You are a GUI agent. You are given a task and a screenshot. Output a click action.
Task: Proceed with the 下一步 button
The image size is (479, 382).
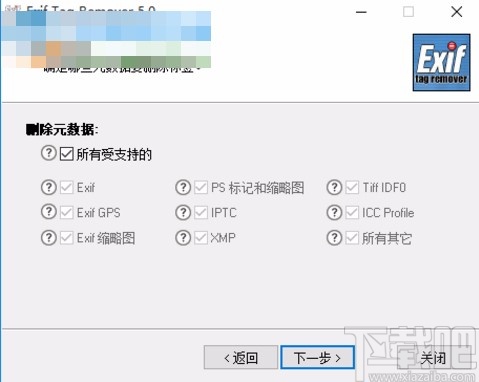point(317,357)
